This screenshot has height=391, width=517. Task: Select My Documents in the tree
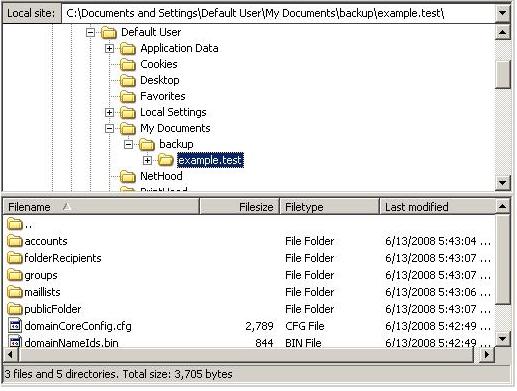pyautogui.click(x=175, y=128)
